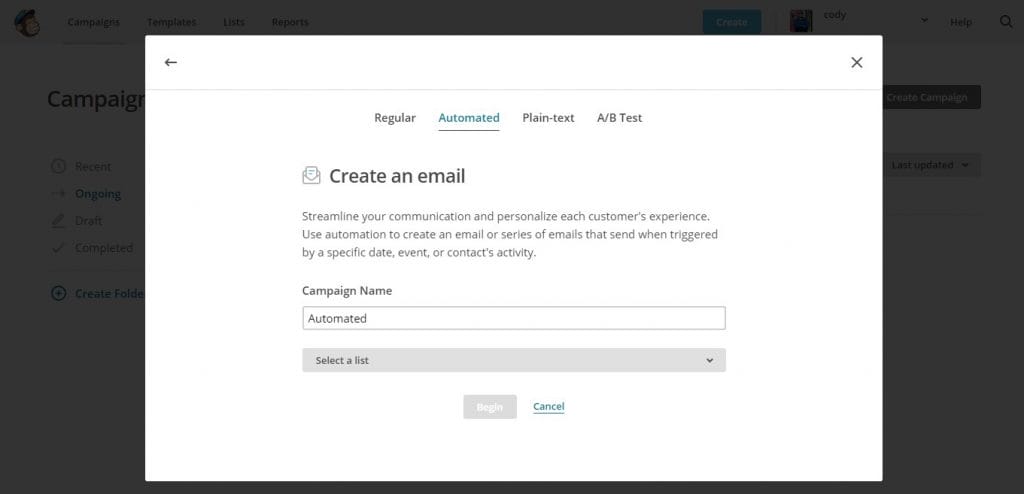Viewport: 1024px width, 494px height.
Task: Choose the A/B Test tab
Action: pos(620,118)
